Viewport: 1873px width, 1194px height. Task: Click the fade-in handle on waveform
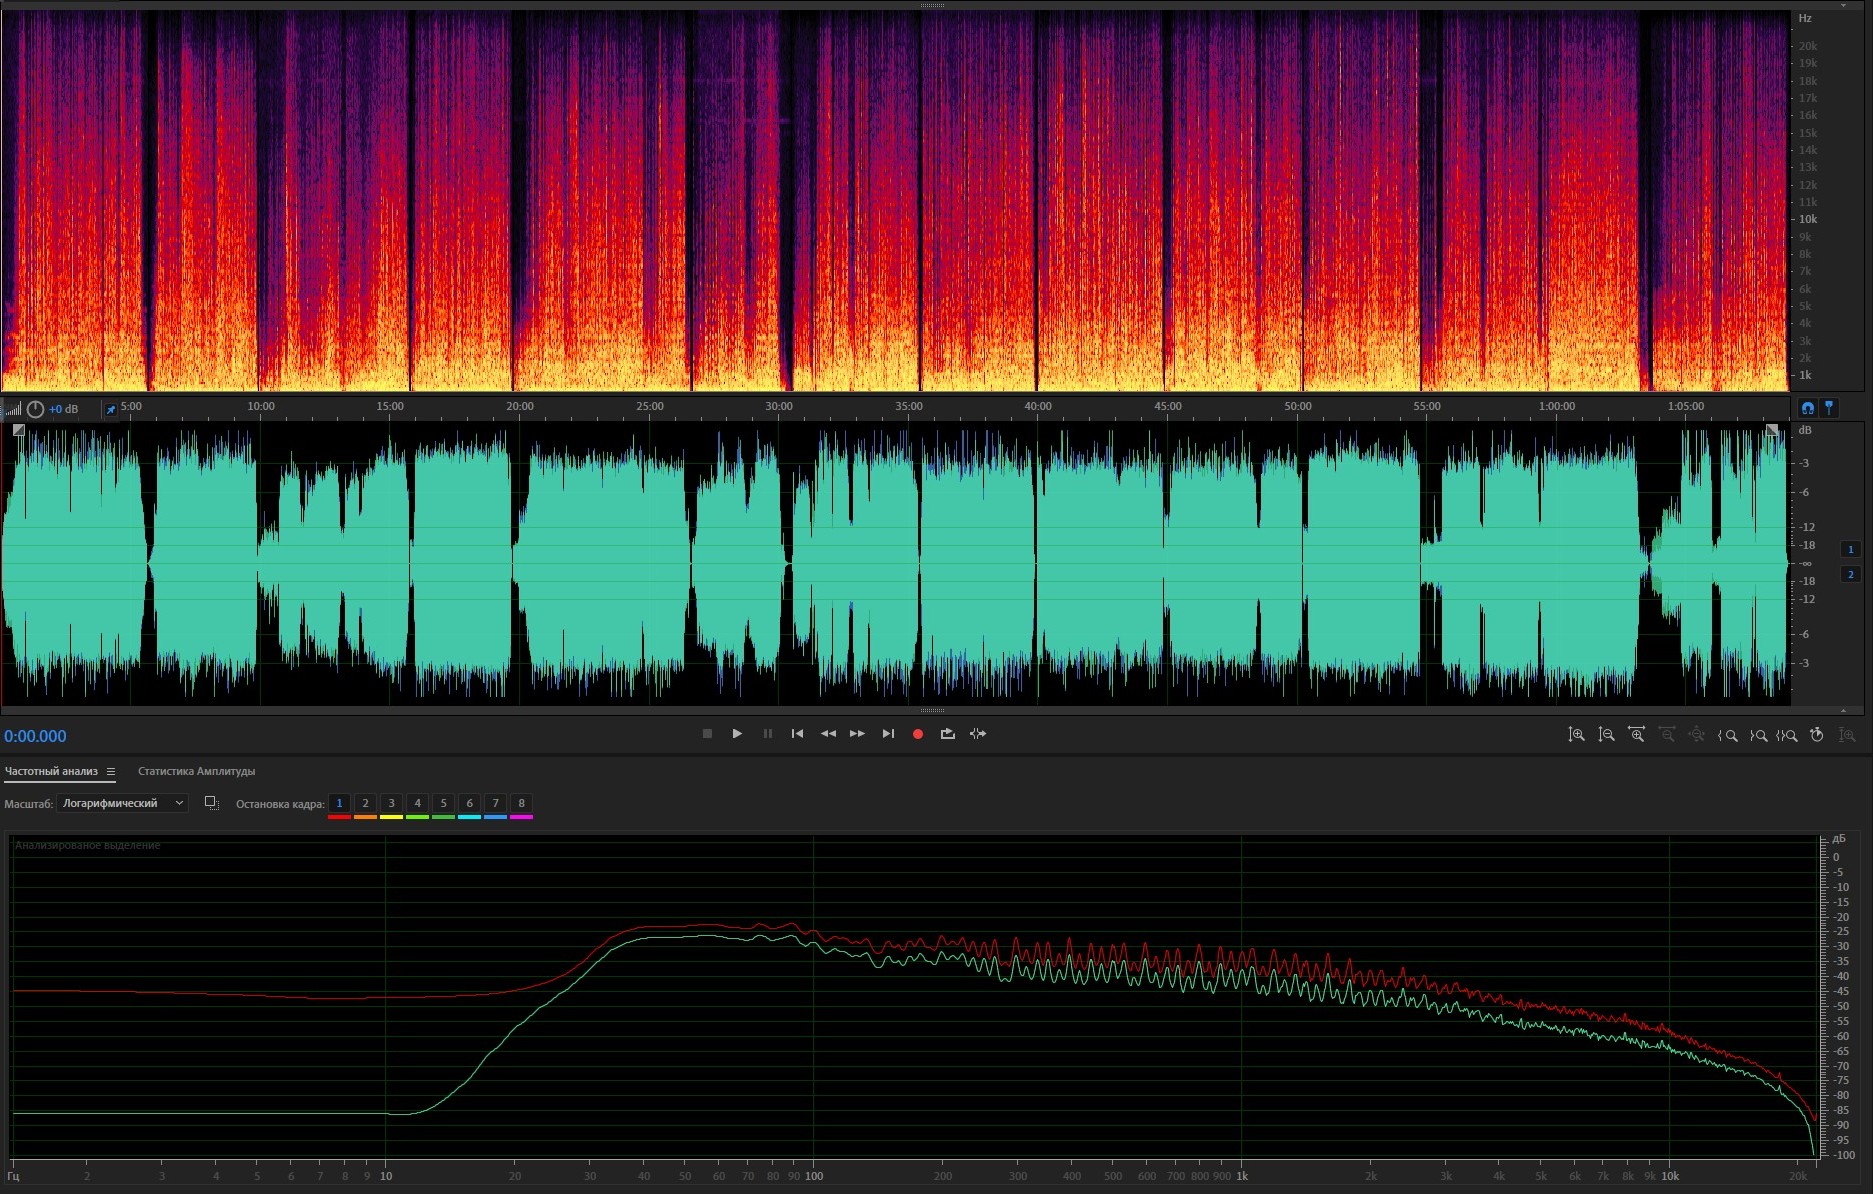(x=19, y=430)
